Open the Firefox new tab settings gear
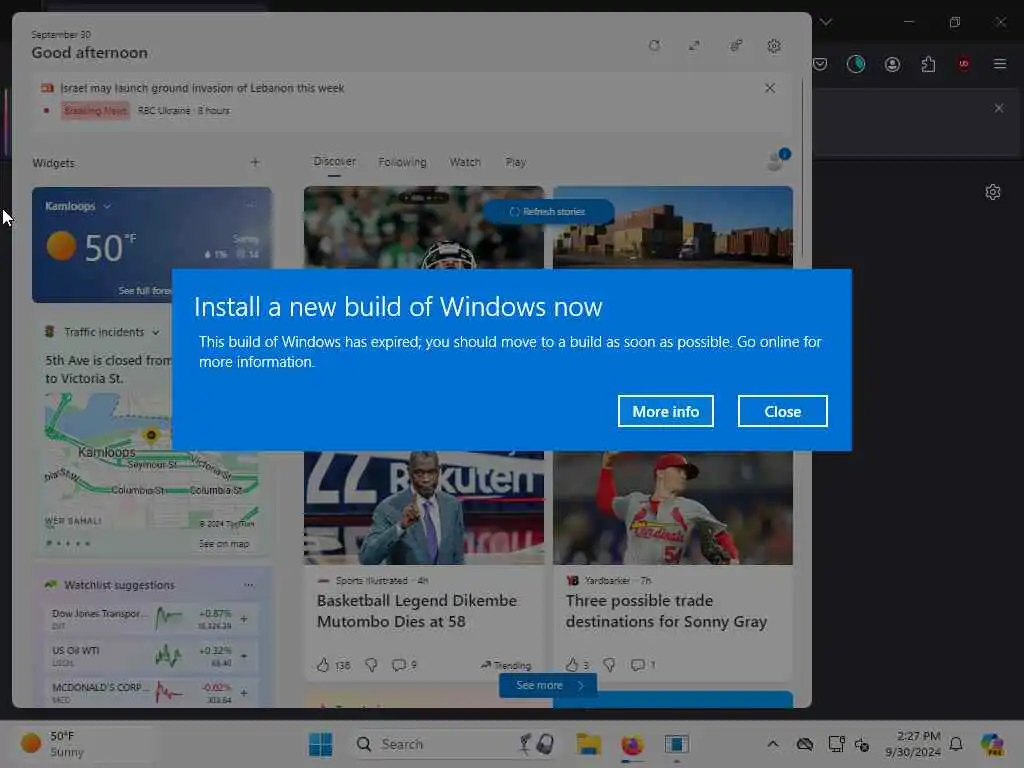The width and height of the screenshot is (1024, 768). [x=993, y=192]
